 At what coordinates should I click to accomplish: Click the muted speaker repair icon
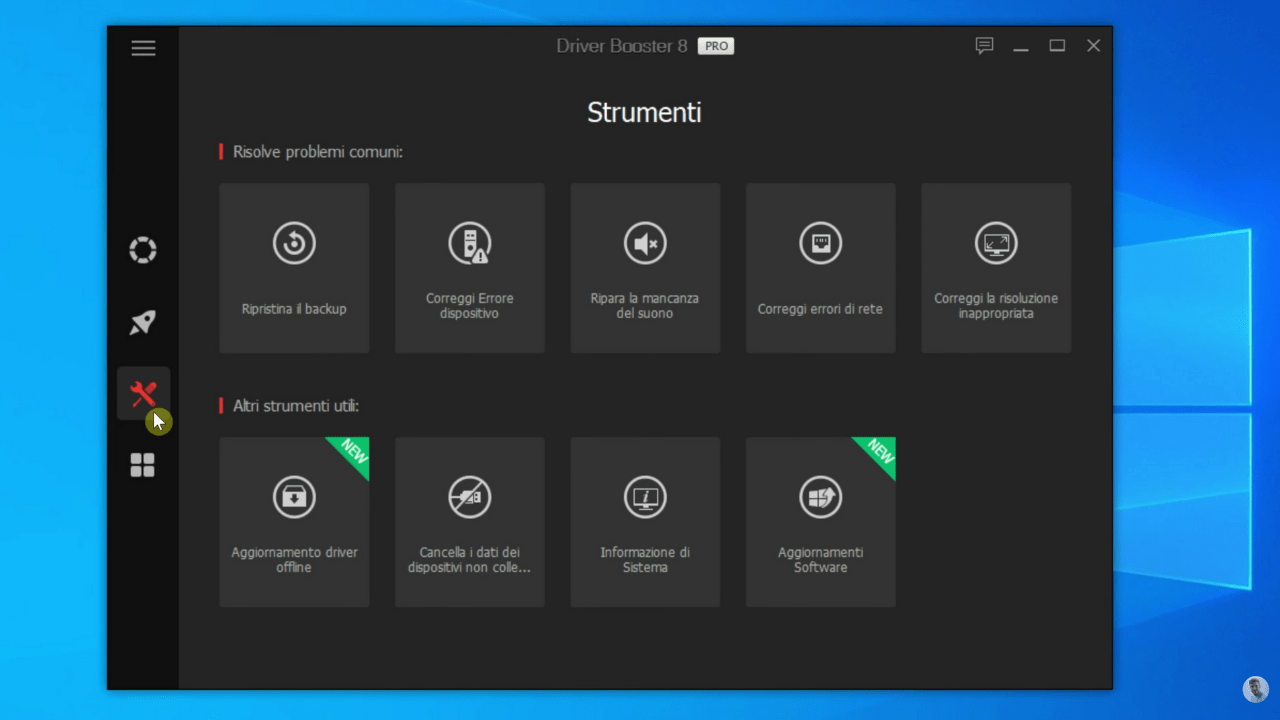(x=645, y=243)
